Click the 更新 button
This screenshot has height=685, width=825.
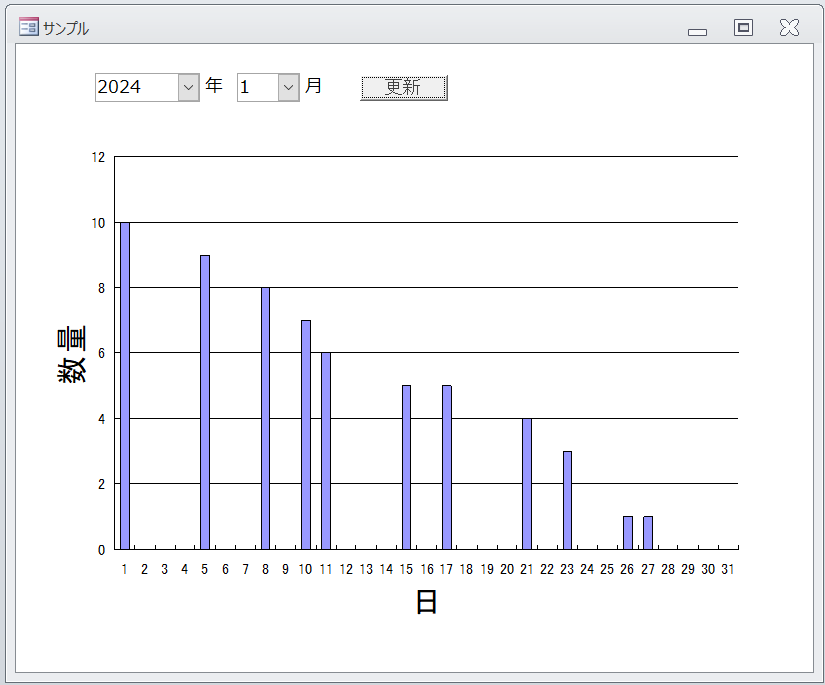(x=404, y=87)
